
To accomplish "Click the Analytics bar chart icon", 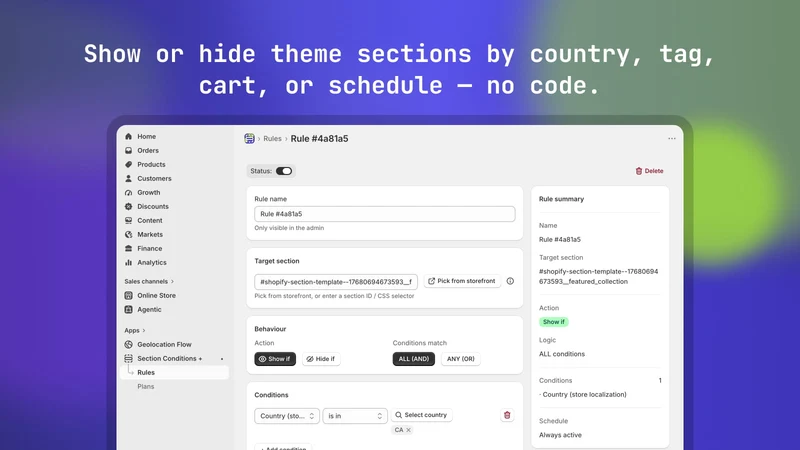I will click(129, 262).
